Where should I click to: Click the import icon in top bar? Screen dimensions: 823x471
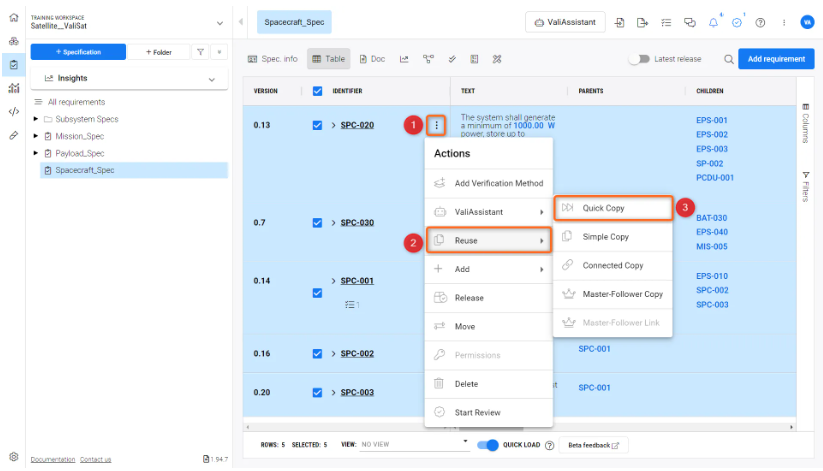pos(619,23)
